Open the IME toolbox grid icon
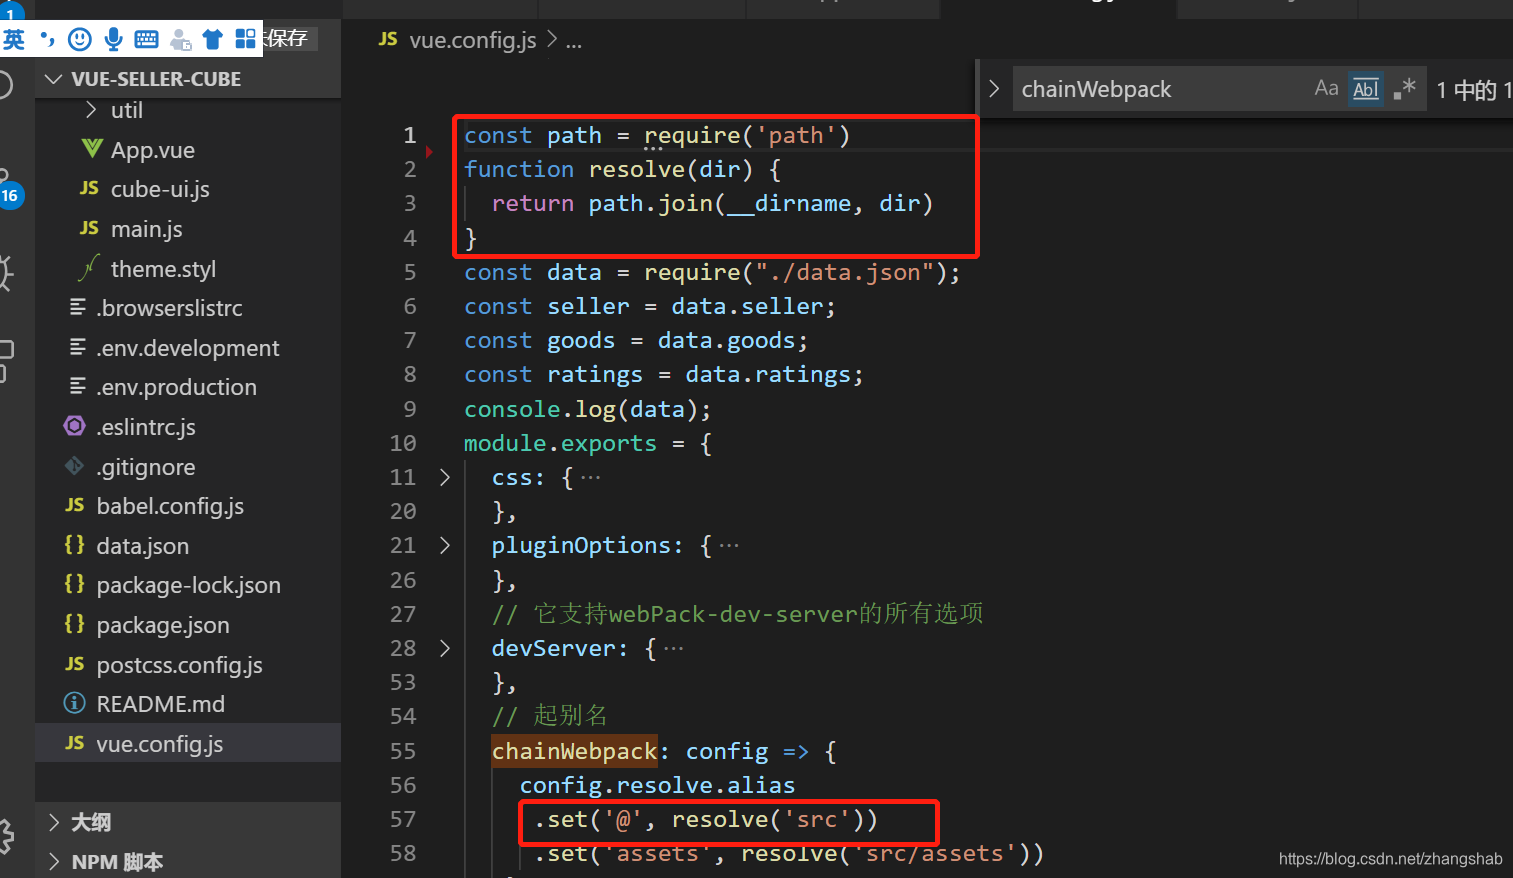Viewport: 1513px width, 878px height. point(245,39)
